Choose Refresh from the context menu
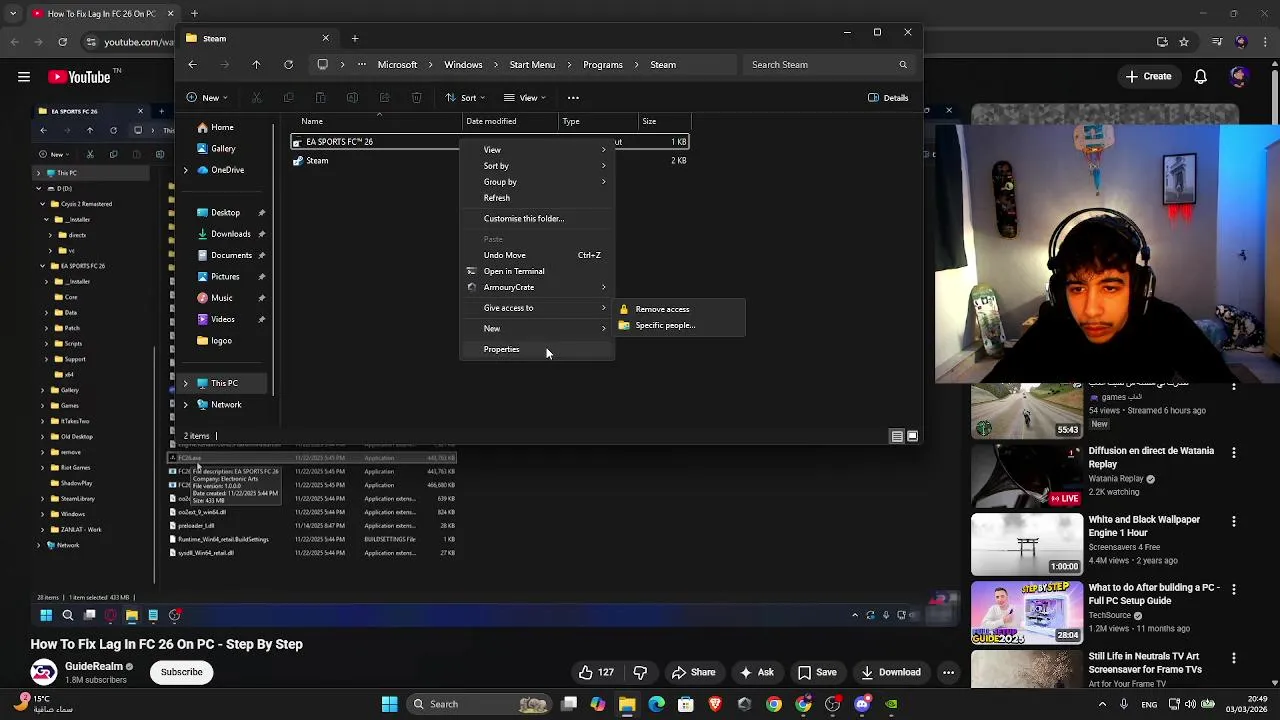The width and height of the screenshot is (1280, 720). (x=537, y=198)
